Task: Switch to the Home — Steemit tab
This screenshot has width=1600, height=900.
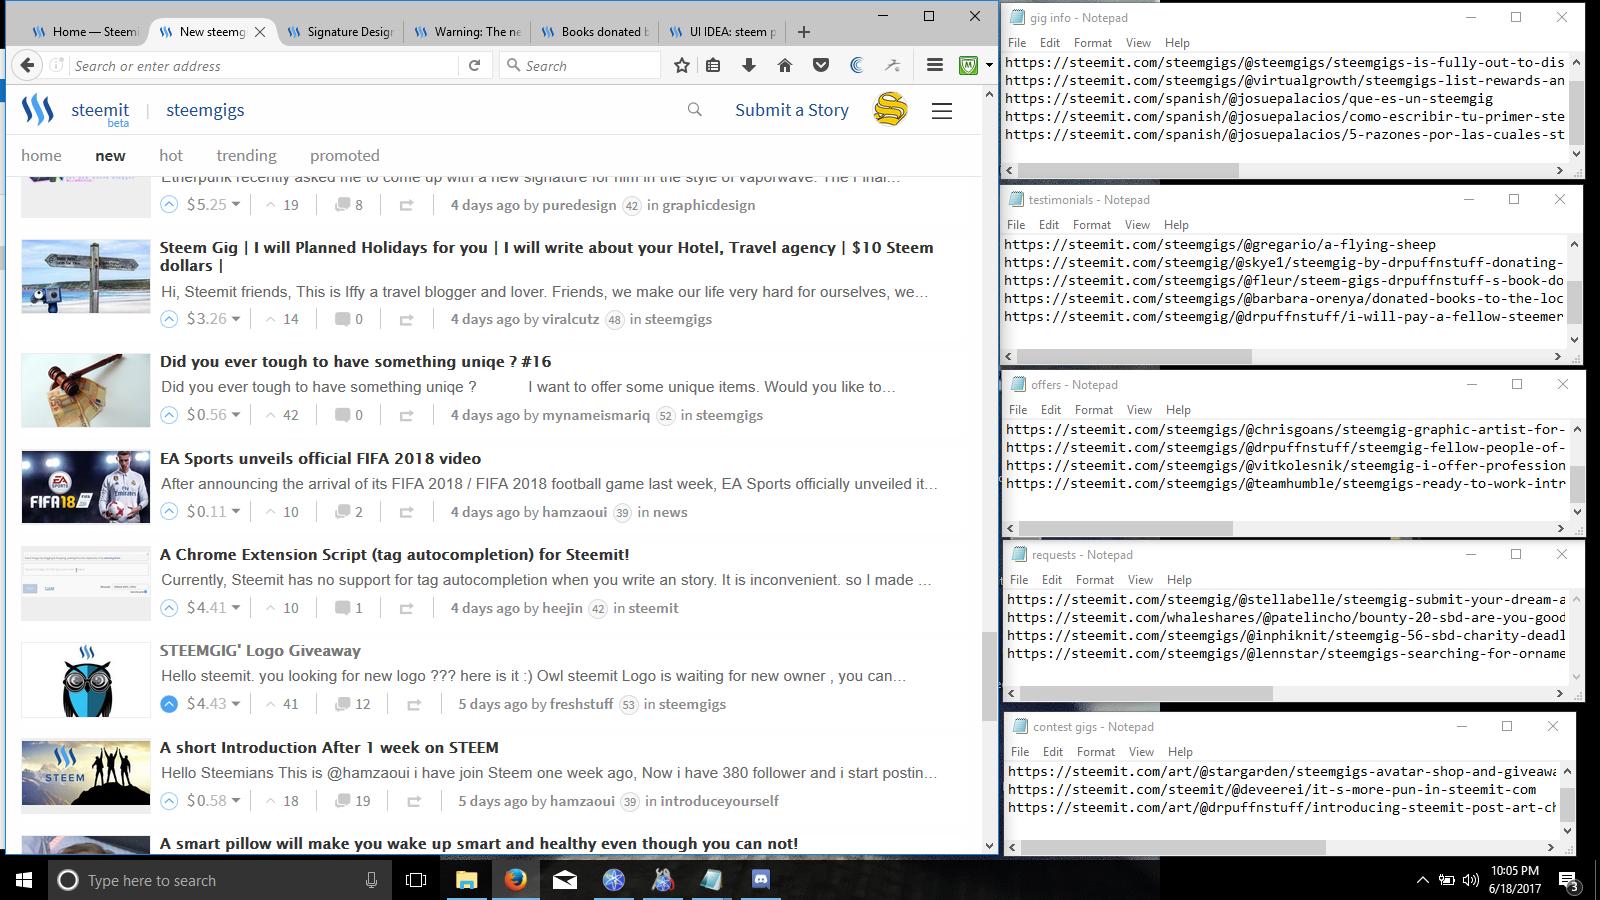Action: (85, 32)
